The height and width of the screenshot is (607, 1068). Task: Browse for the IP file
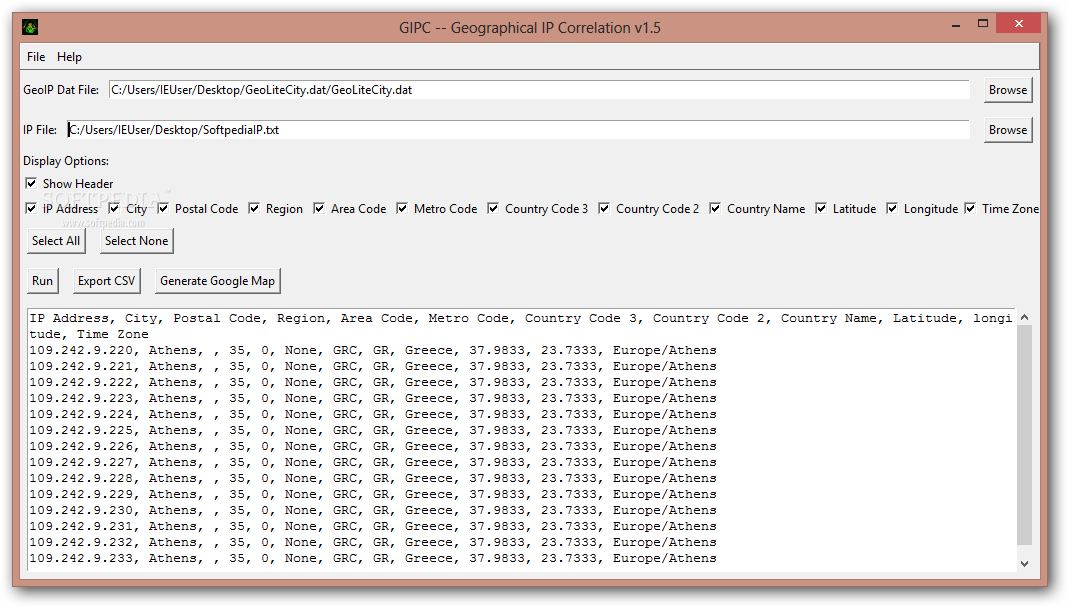(1008, 130)
